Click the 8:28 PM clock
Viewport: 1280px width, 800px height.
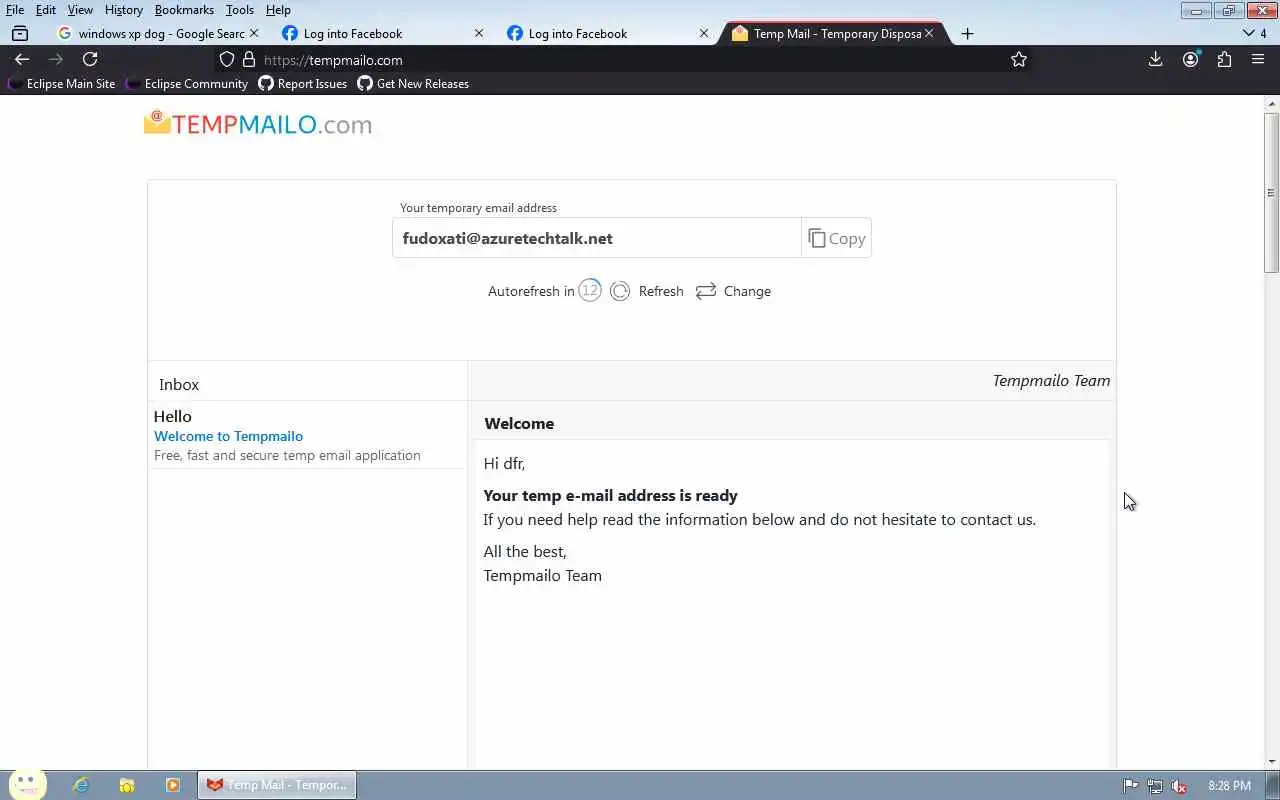[x=1229, y=786]
